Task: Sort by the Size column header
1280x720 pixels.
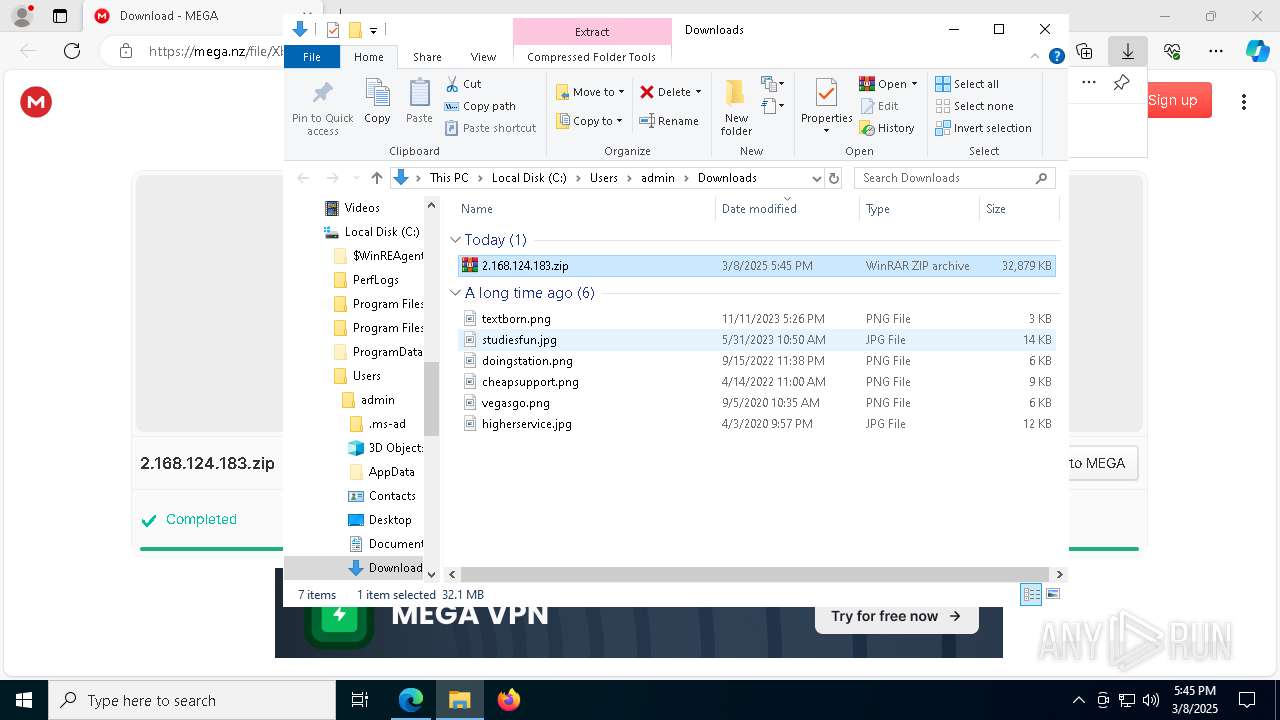Action: pos(1017,209)
